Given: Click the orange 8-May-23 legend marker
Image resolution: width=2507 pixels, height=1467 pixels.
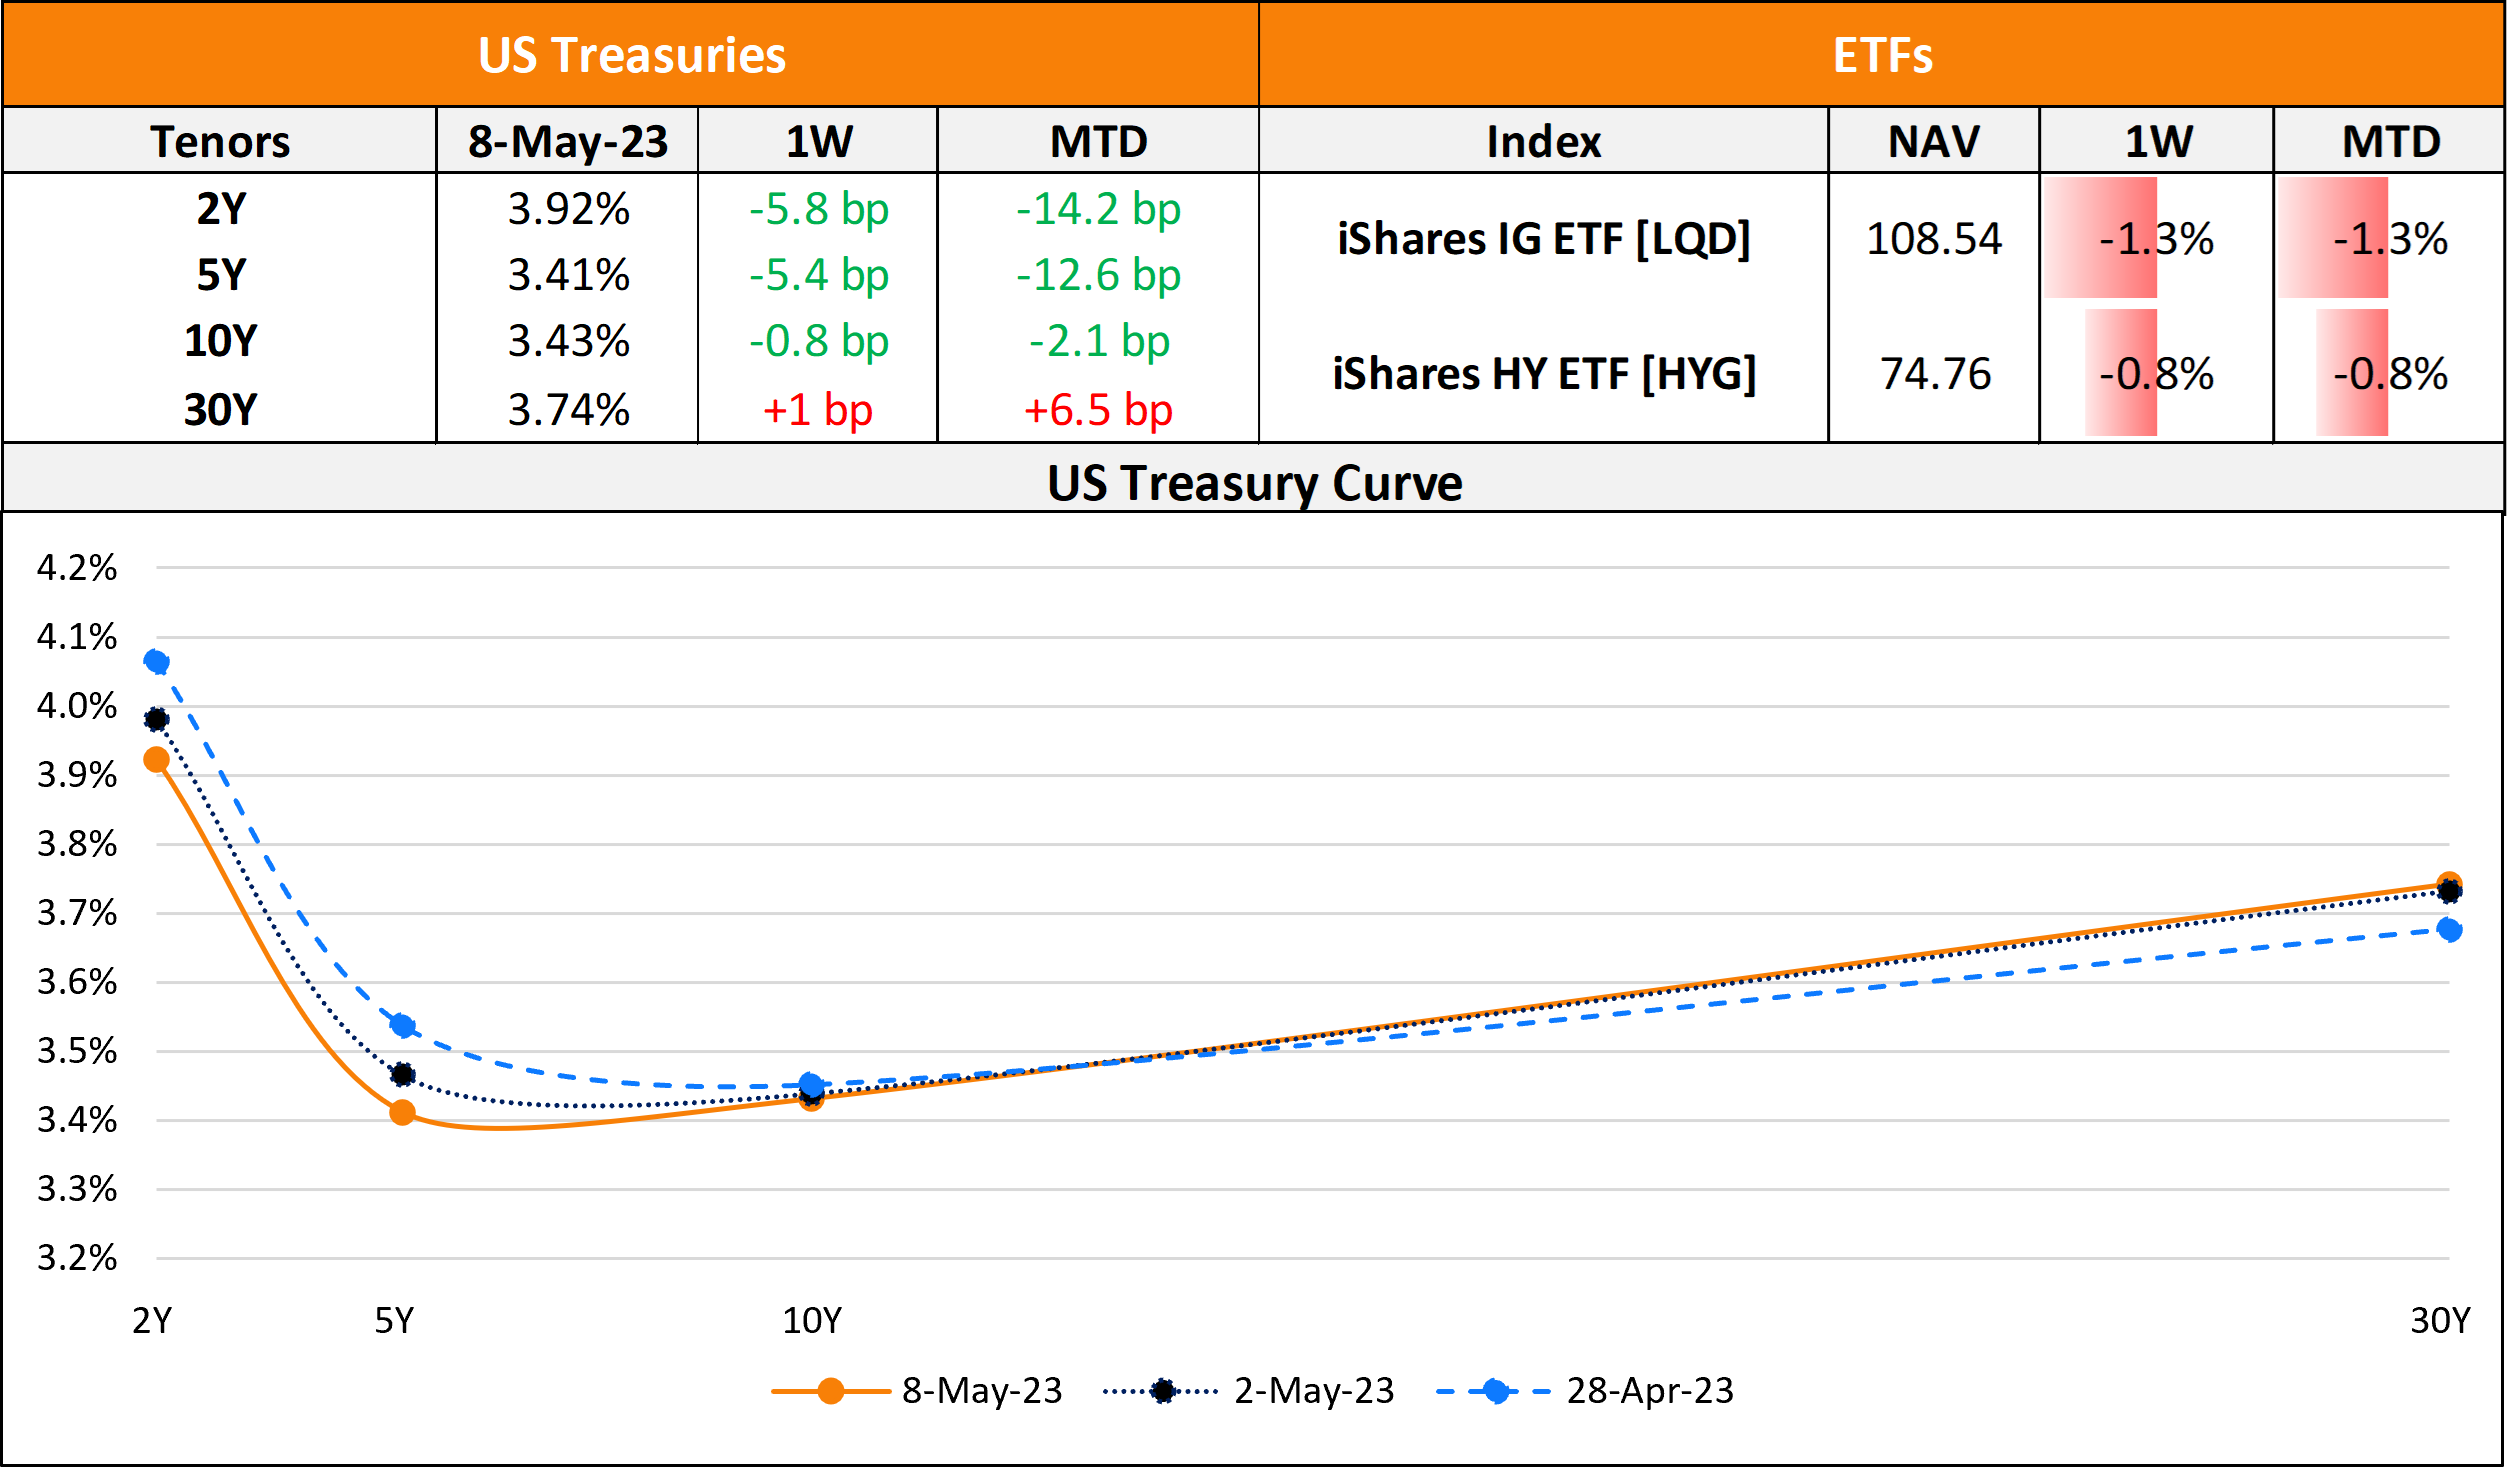Looking at the screenshot, I should coord(830,1391).
